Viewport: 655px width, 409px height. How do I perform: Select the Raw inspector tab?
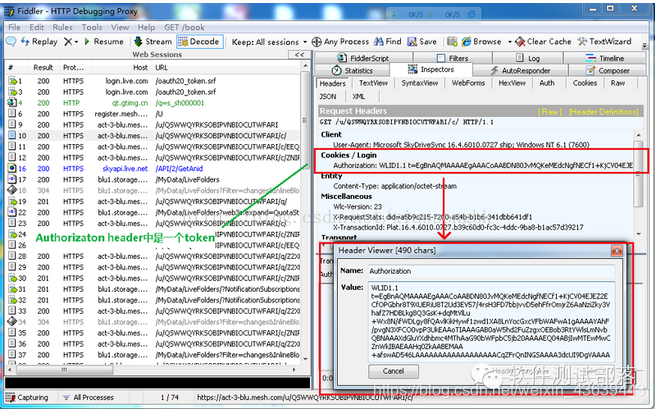(618, 83)
